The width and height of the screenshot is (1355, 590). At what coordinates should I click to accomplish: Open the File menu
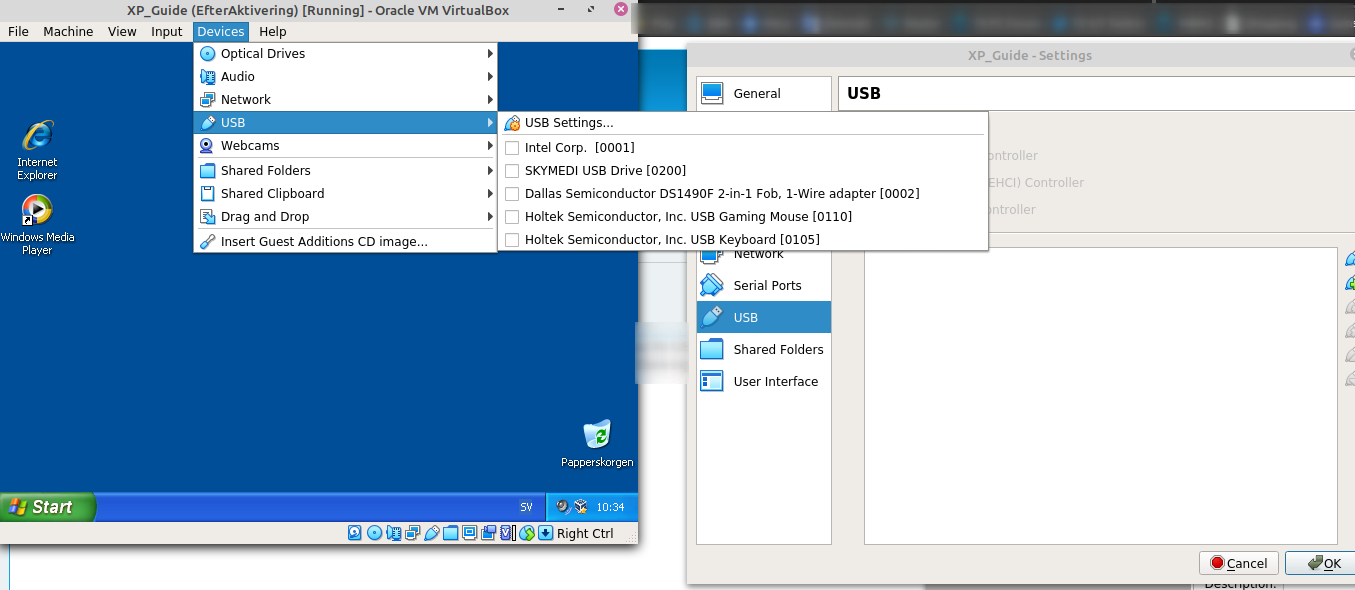[18, 31]
